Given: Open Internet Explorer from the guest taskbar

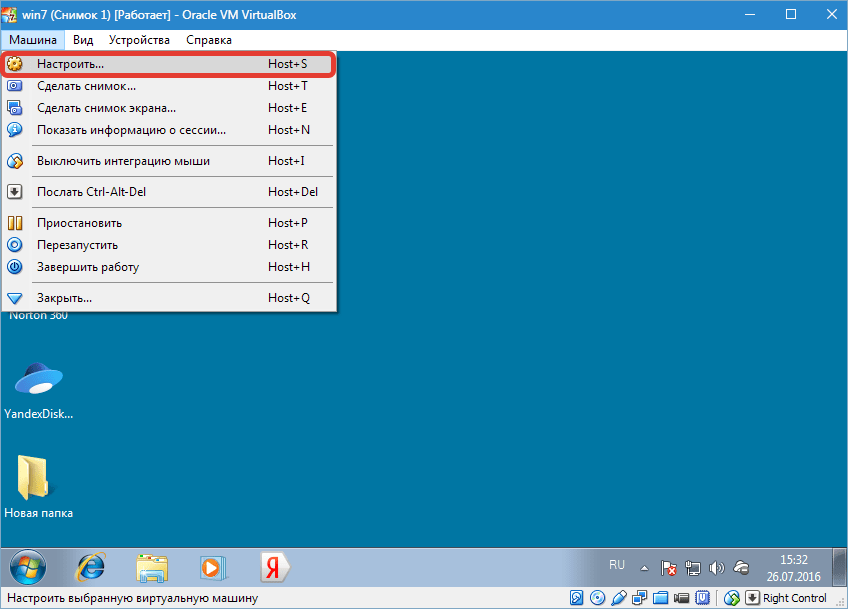Looking at the screenshot, I should point(91,567).
